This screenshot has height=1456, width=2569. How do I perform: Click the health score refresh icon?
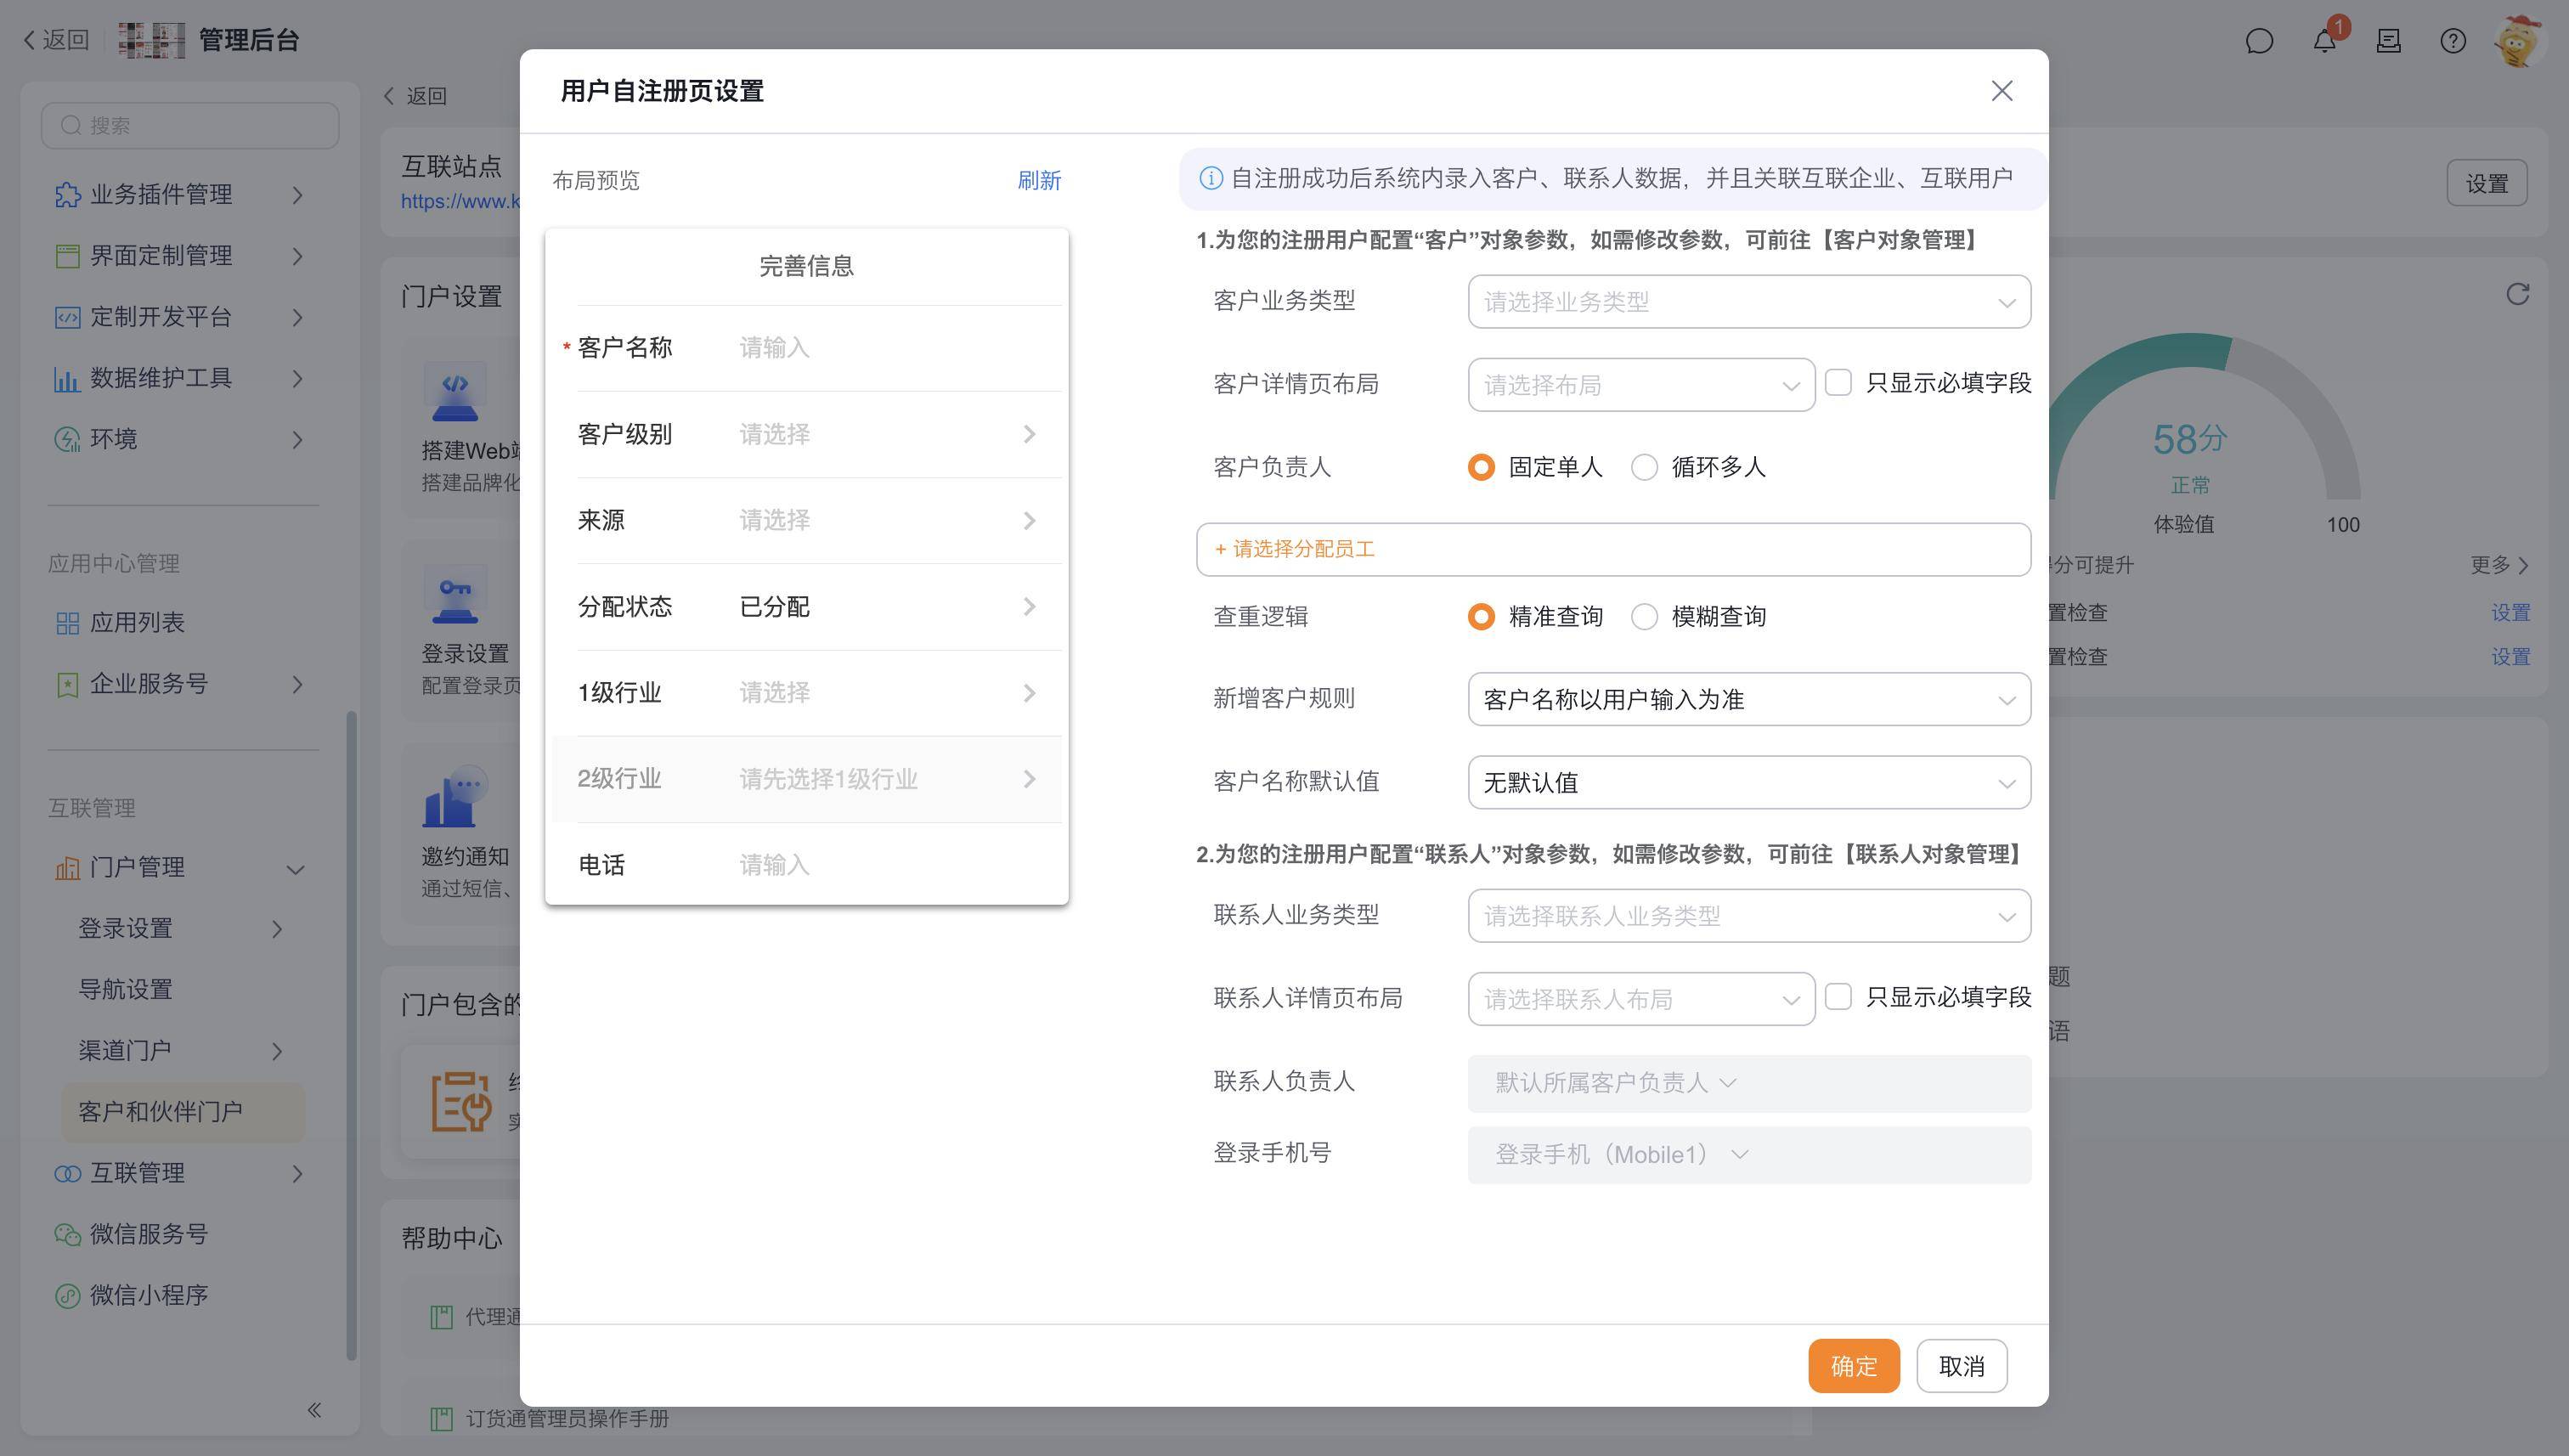(2517, 294)
